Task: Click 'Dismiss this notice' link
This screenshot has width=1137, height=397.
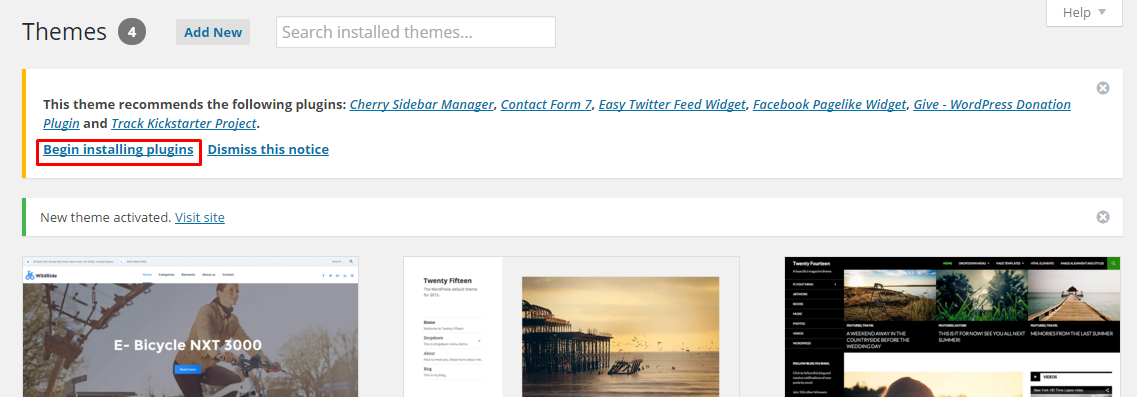Action: tap(268, 150)
